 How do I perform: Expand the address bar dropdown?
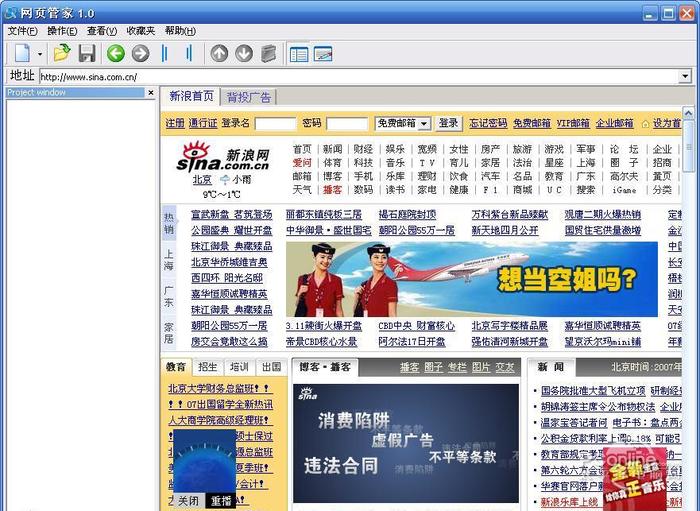tap(685, 77)
